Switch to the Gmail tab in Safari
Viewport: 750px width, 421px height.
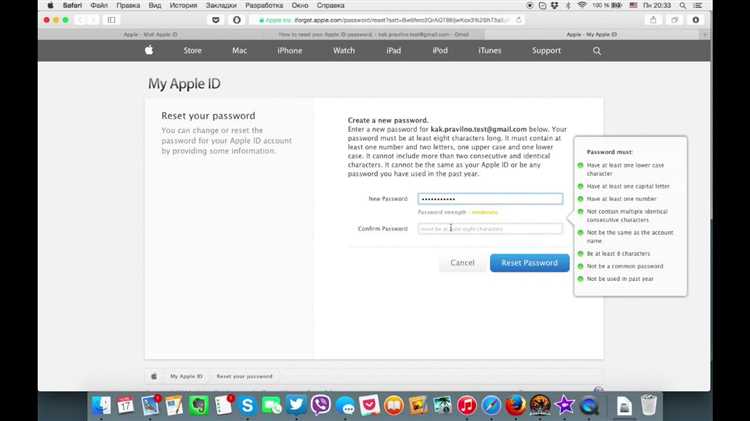pyautogui.click(x=374, y=34)
